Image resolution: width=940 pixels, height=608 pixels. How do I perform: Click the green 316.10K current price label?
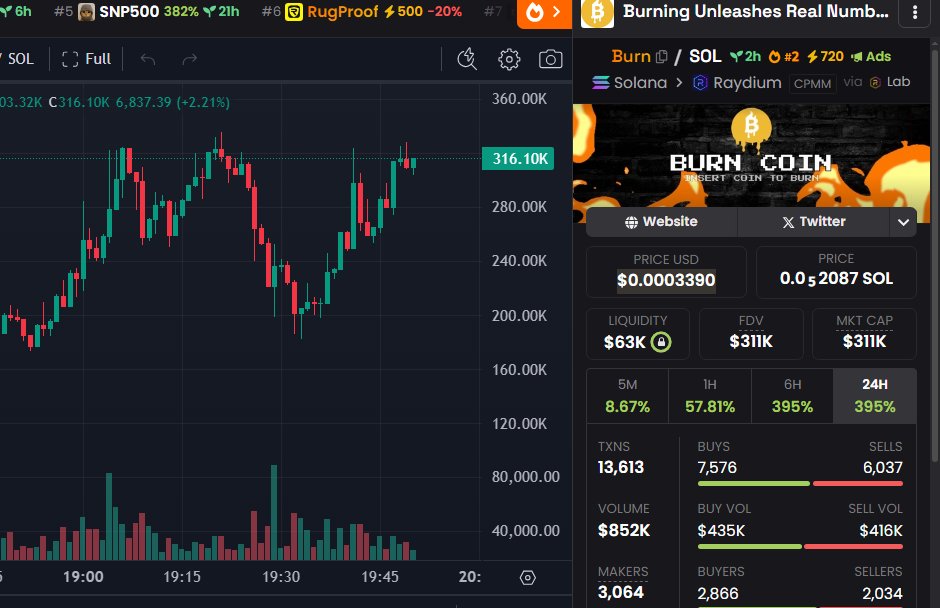(518, 159)
